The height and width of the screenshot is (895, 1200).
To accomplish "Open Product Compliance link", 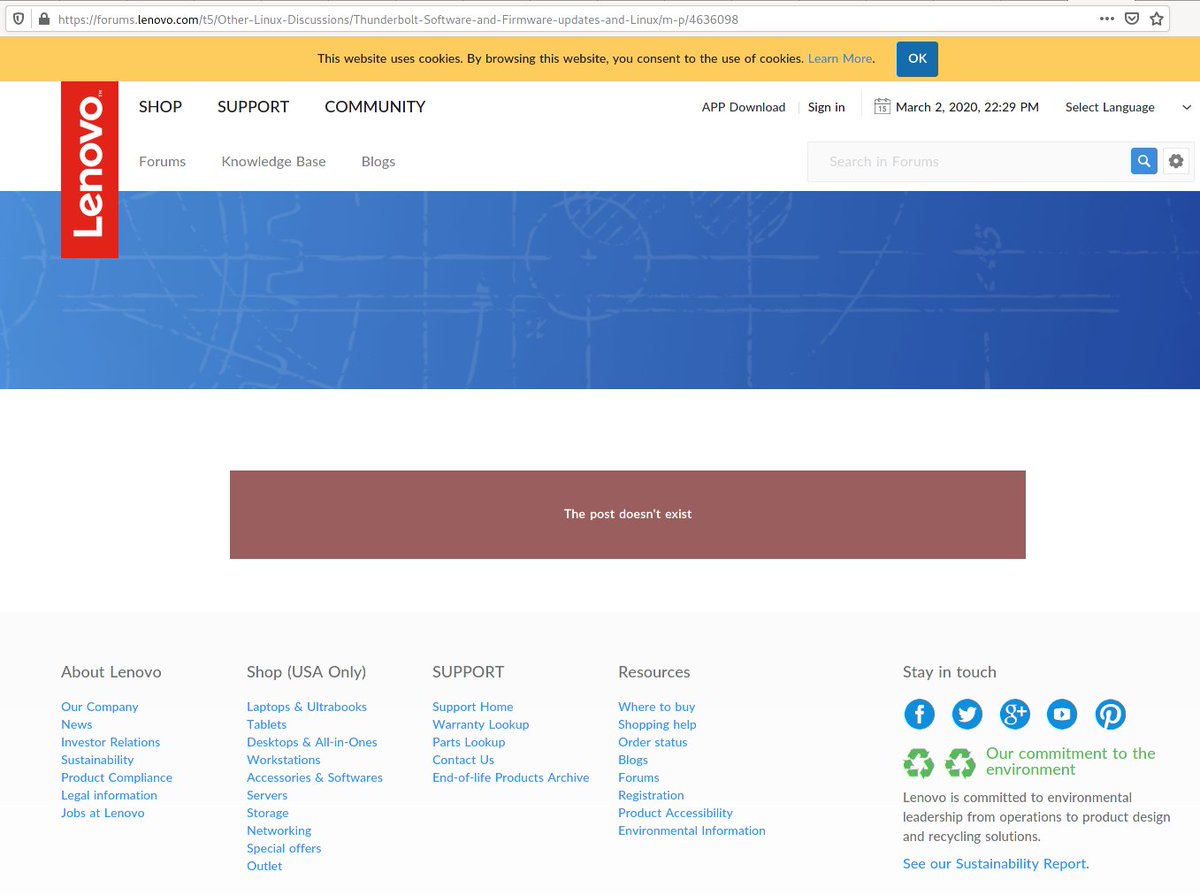I will pos(116,777).
